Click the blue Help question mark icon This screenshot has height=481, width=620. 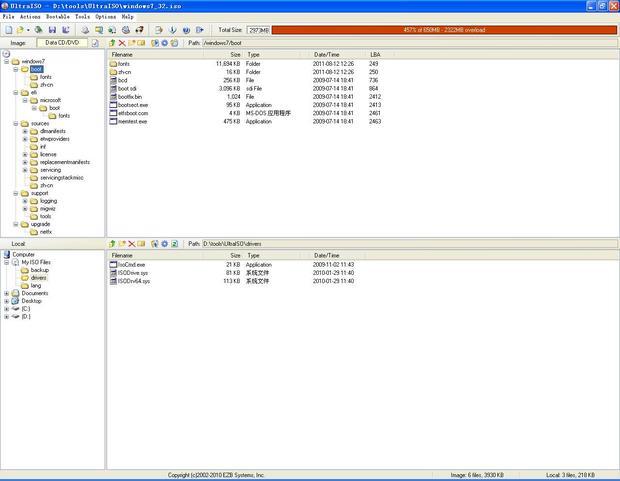[186, 30]
